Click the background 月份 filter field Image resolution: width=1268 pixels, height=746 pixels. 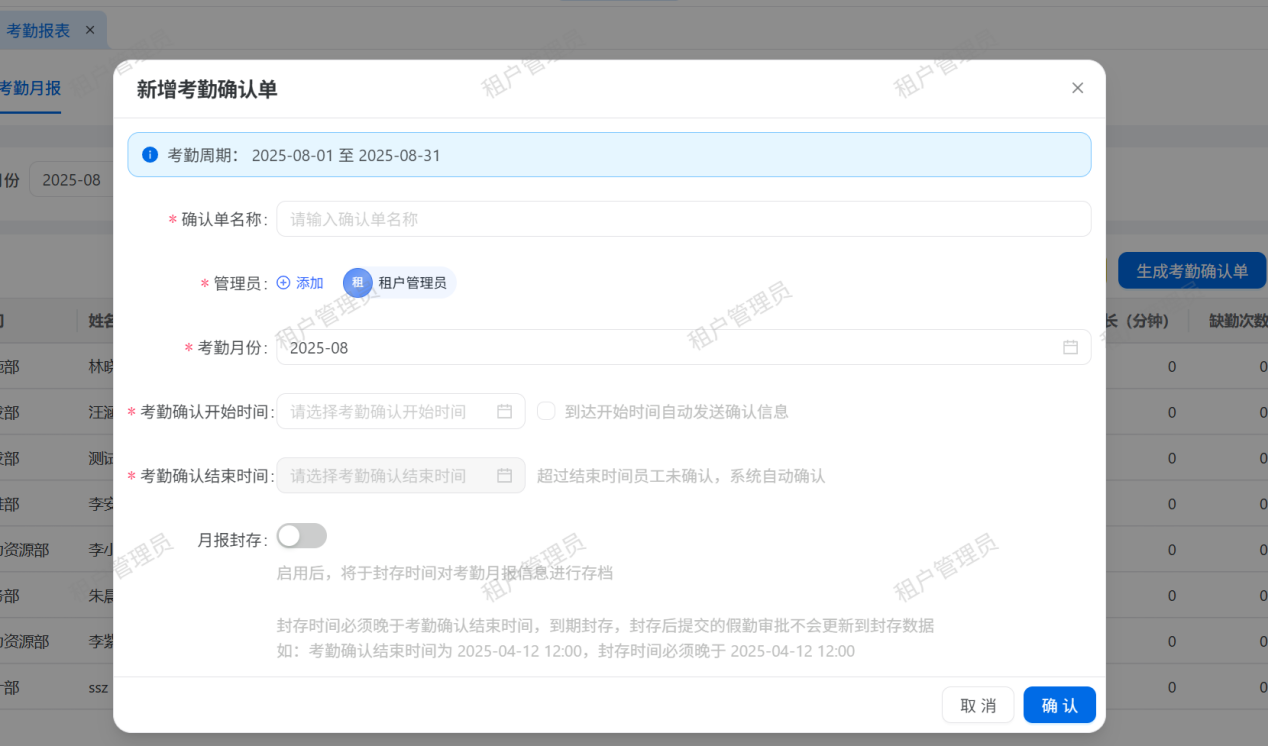70,180
